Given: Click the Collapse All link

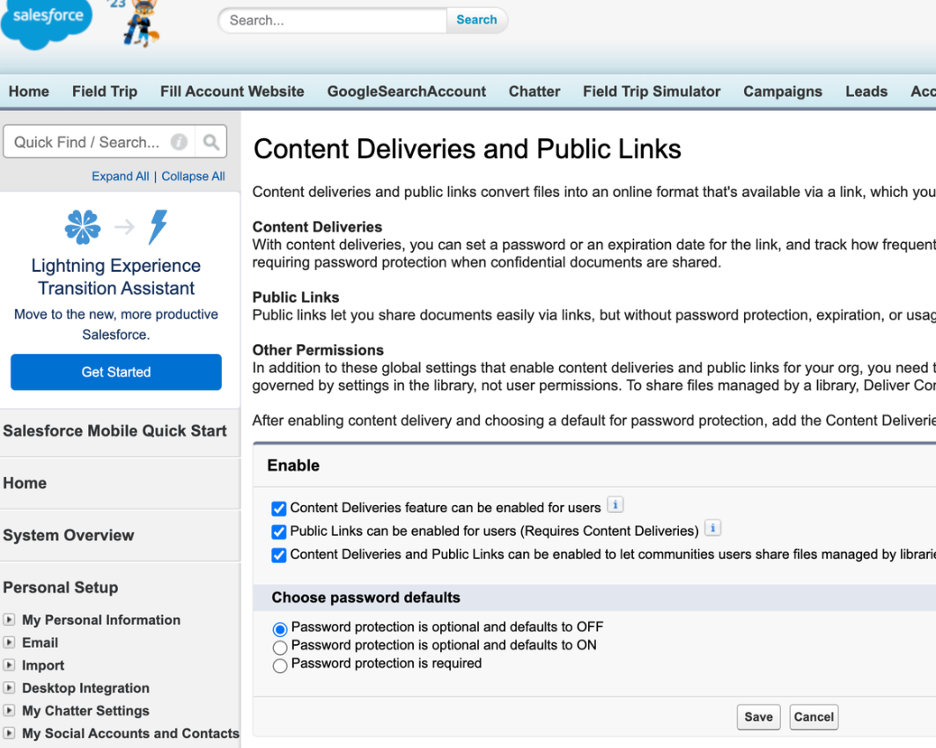Looking at the screenshot, I should coord(193,176).
